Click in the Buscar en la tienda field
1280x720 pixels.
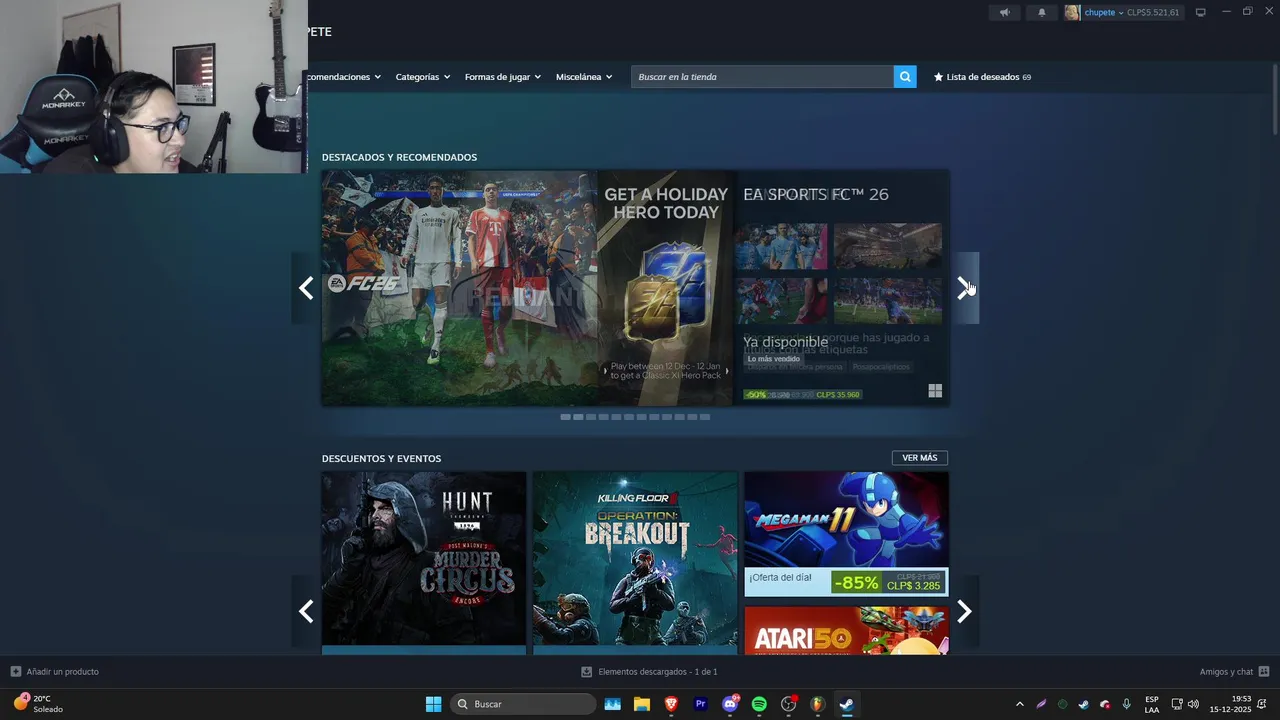pyautogui.click(x=762, y=77)
